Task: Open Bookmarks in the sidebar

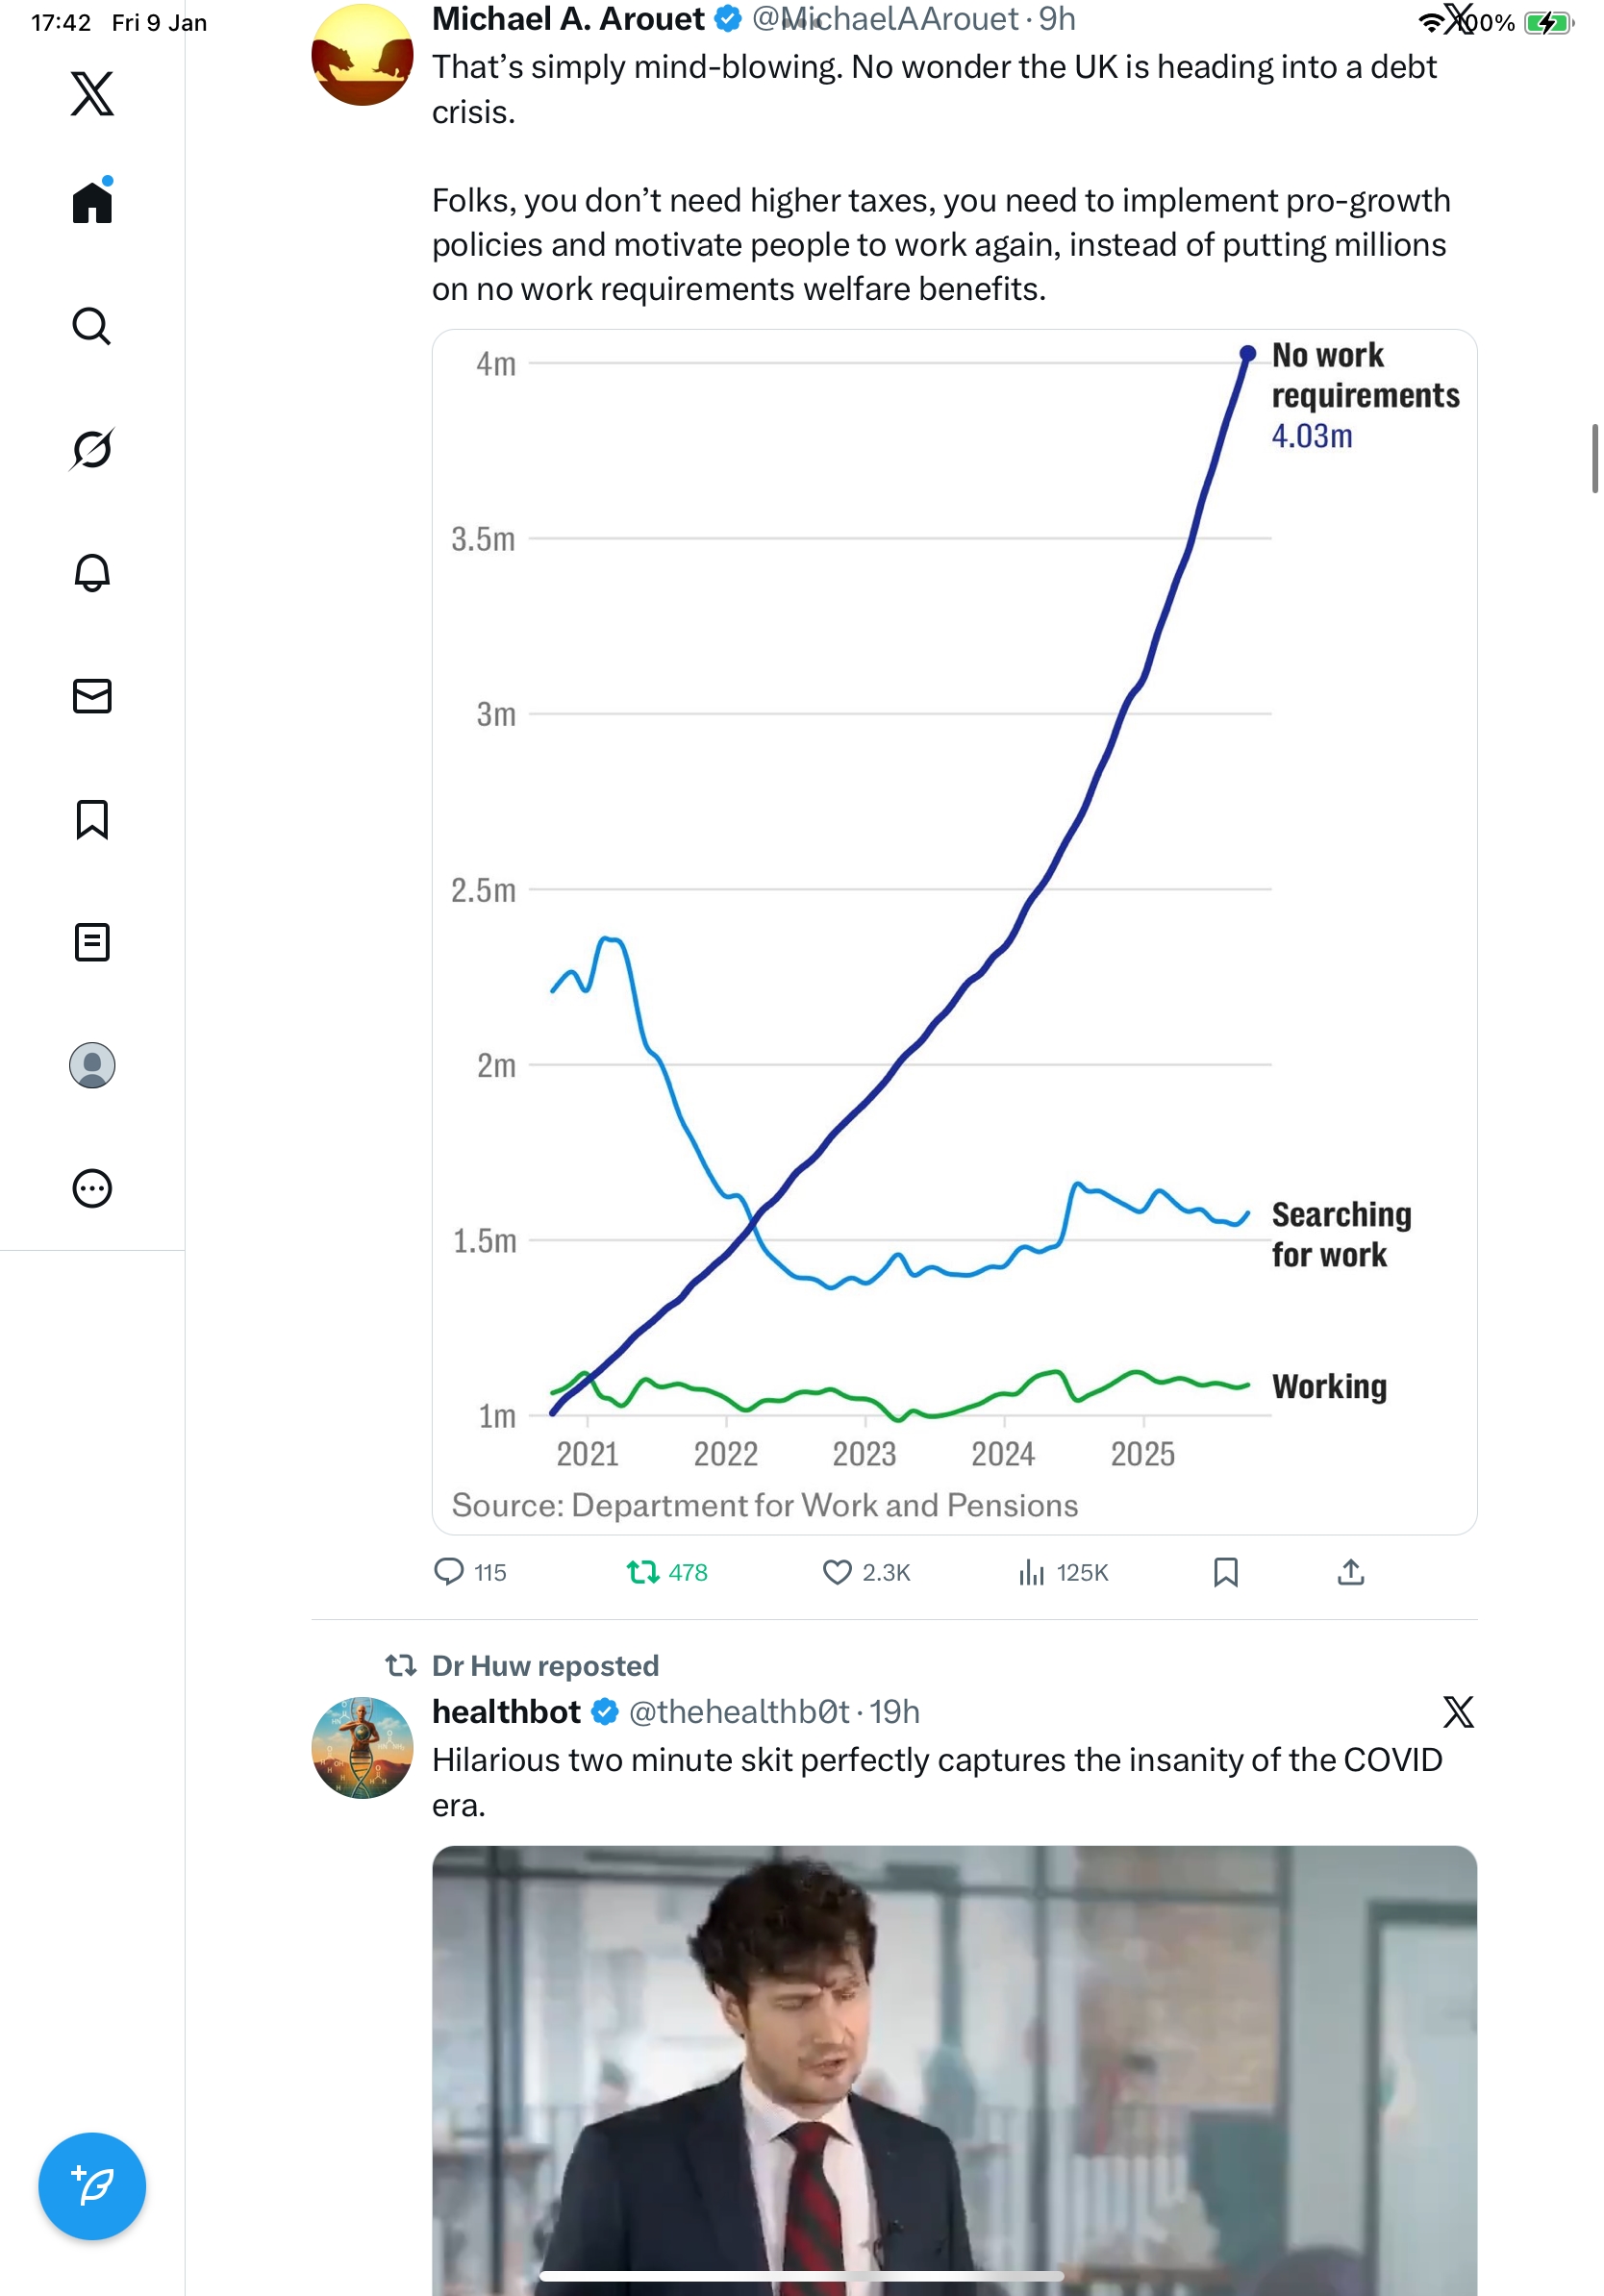Action: 92,819
